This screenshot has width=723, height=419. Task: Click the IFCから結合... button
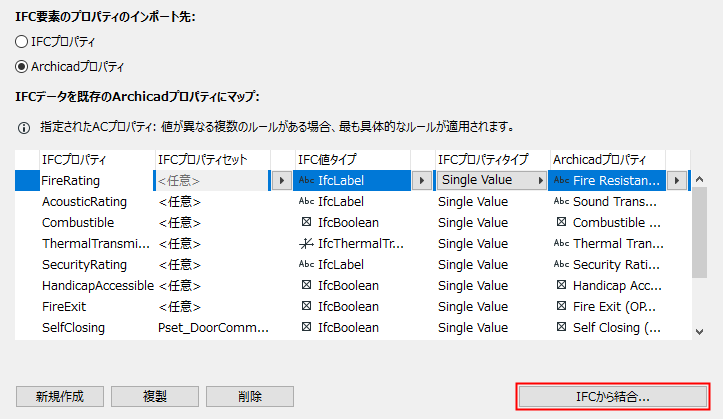[x=613, y=396]
